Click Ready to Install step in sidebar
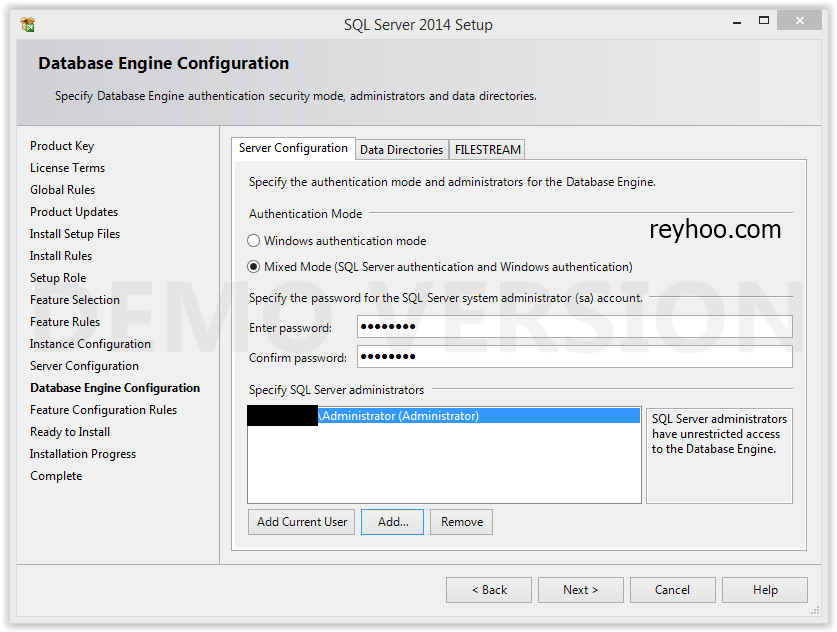 70,431
